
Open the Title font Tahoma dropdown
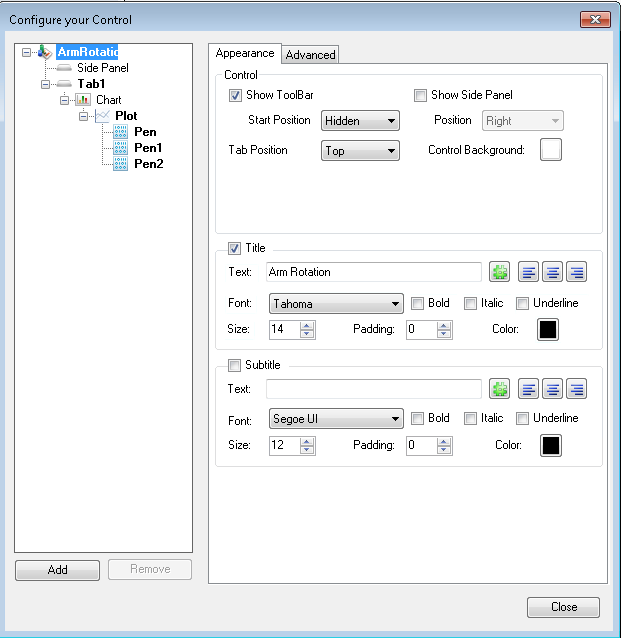point(335,305)
